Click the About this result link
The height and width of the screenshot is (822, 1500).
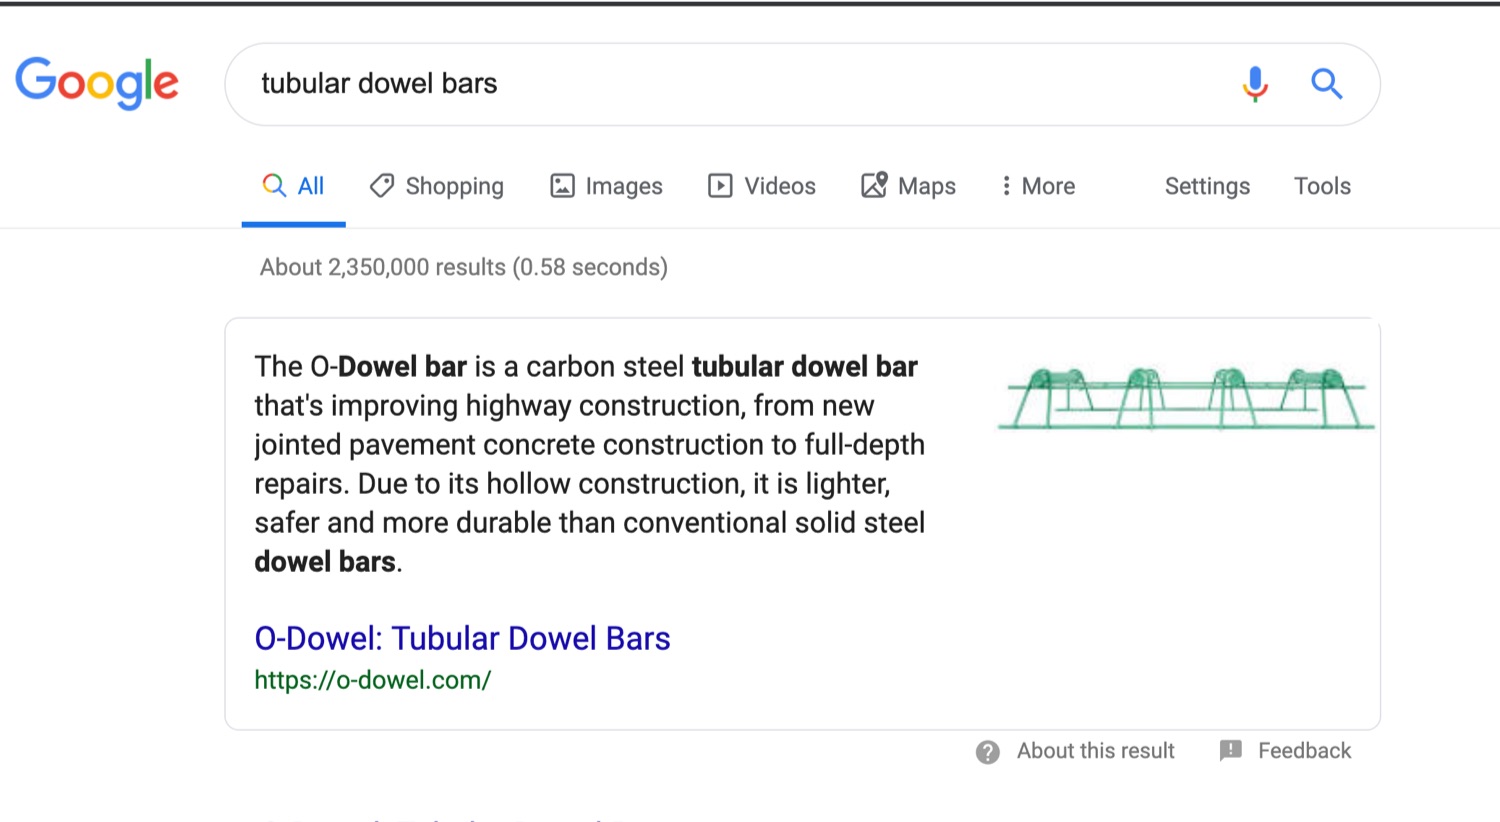1075,751
